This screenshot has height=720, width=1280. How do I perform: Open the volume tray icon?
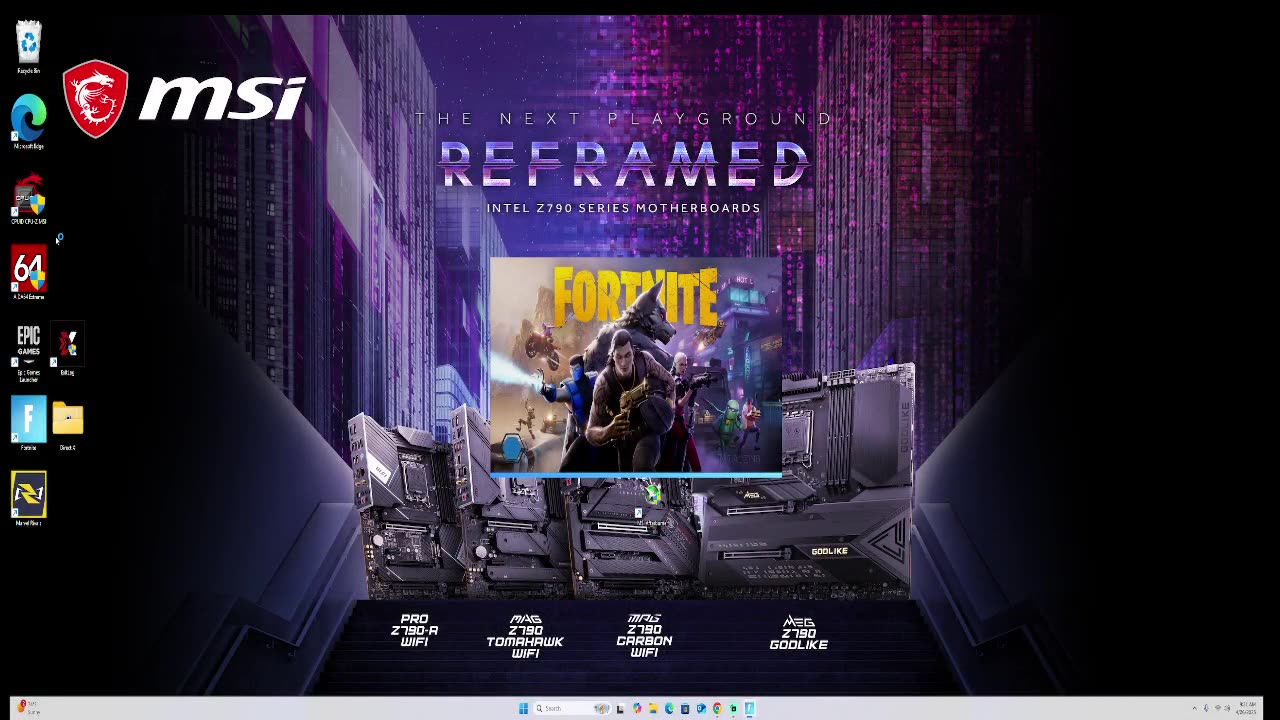point(1227,708)
